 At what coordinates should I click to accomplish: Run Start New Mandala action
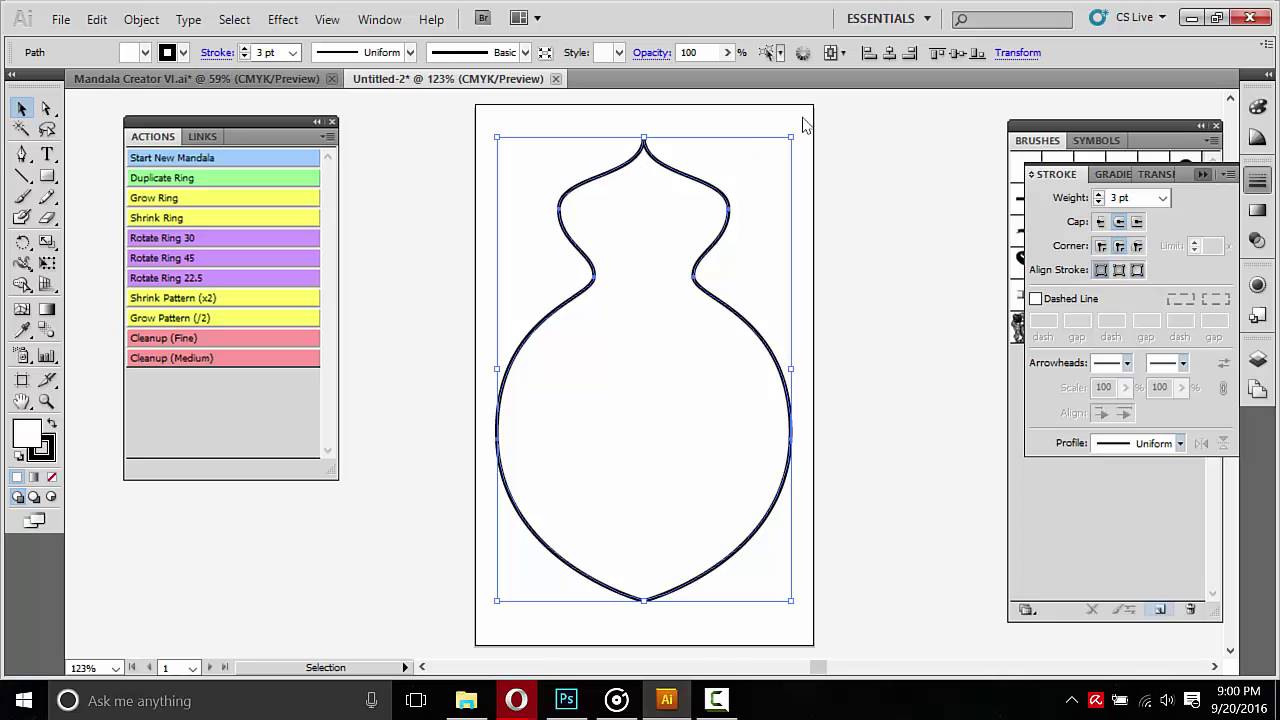(x=223, y=158)
